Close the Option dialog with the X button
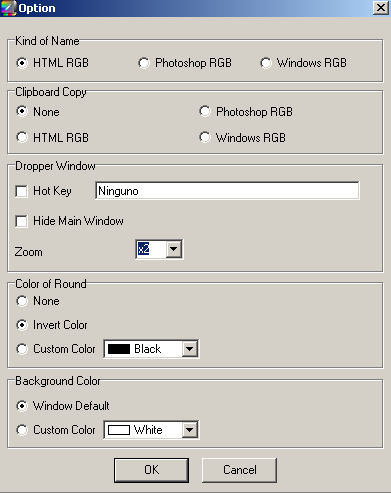This screenshot has width=391, height=493. (x=381, y=8)
